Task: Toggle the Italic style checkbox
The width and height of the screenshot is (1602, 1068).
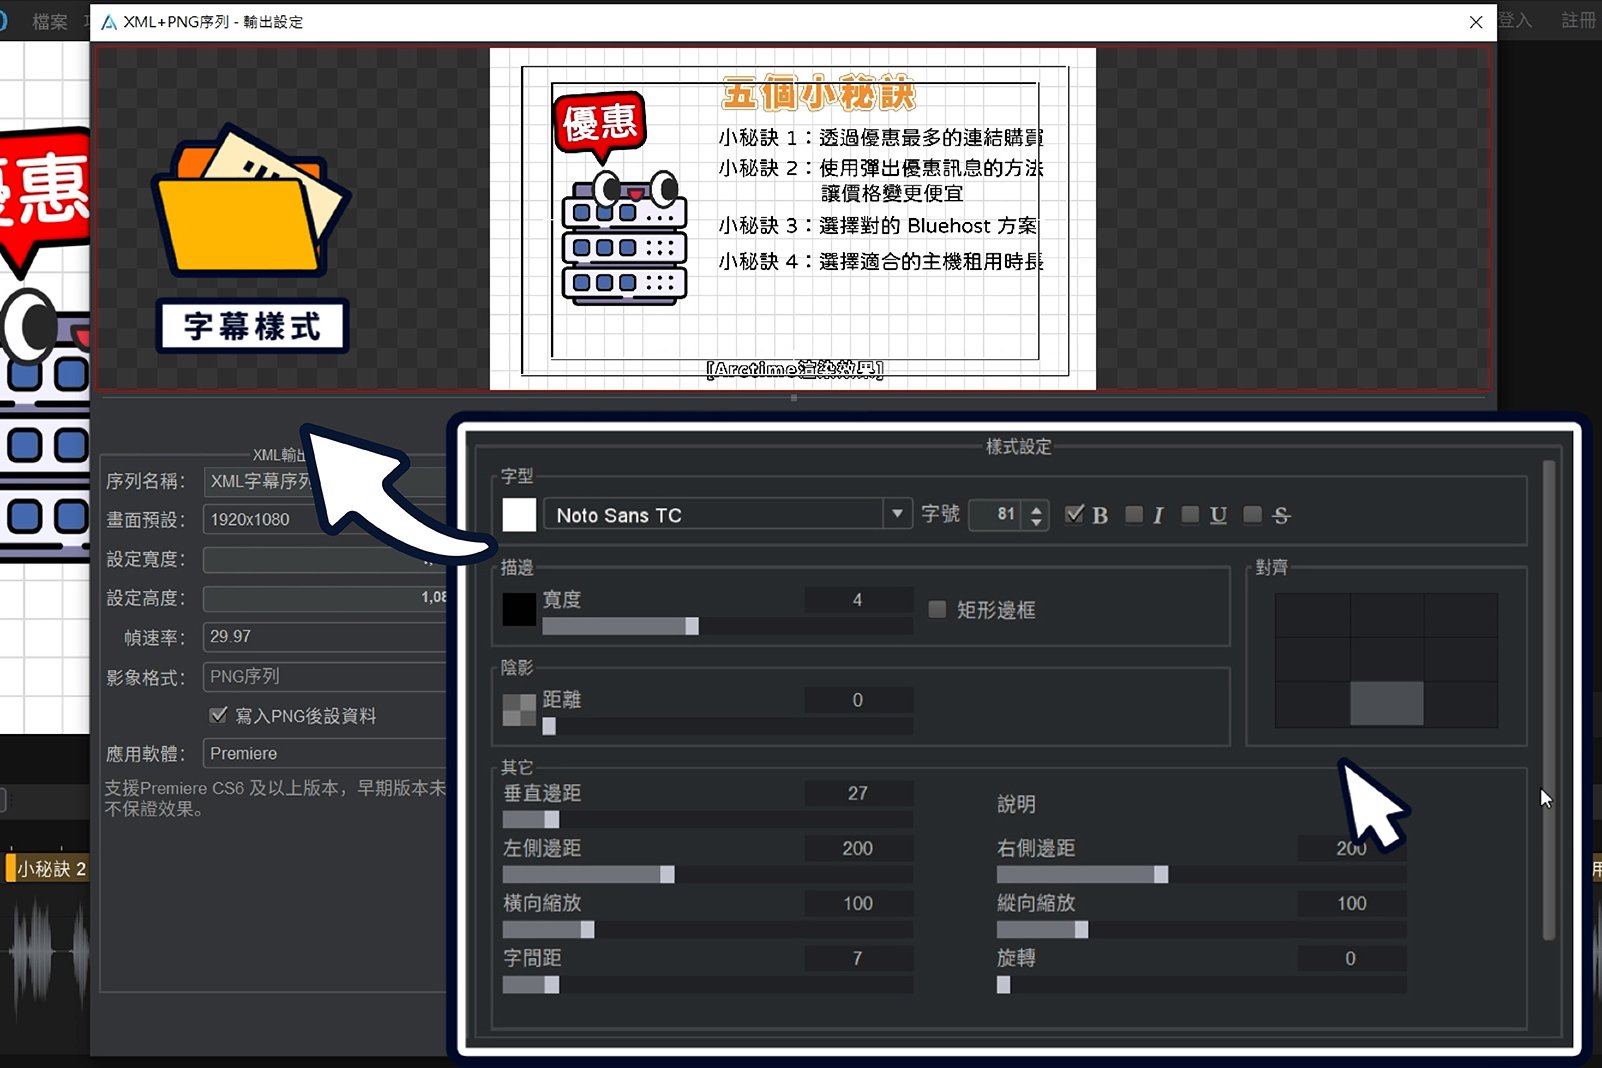Action: pos(1134,514)
